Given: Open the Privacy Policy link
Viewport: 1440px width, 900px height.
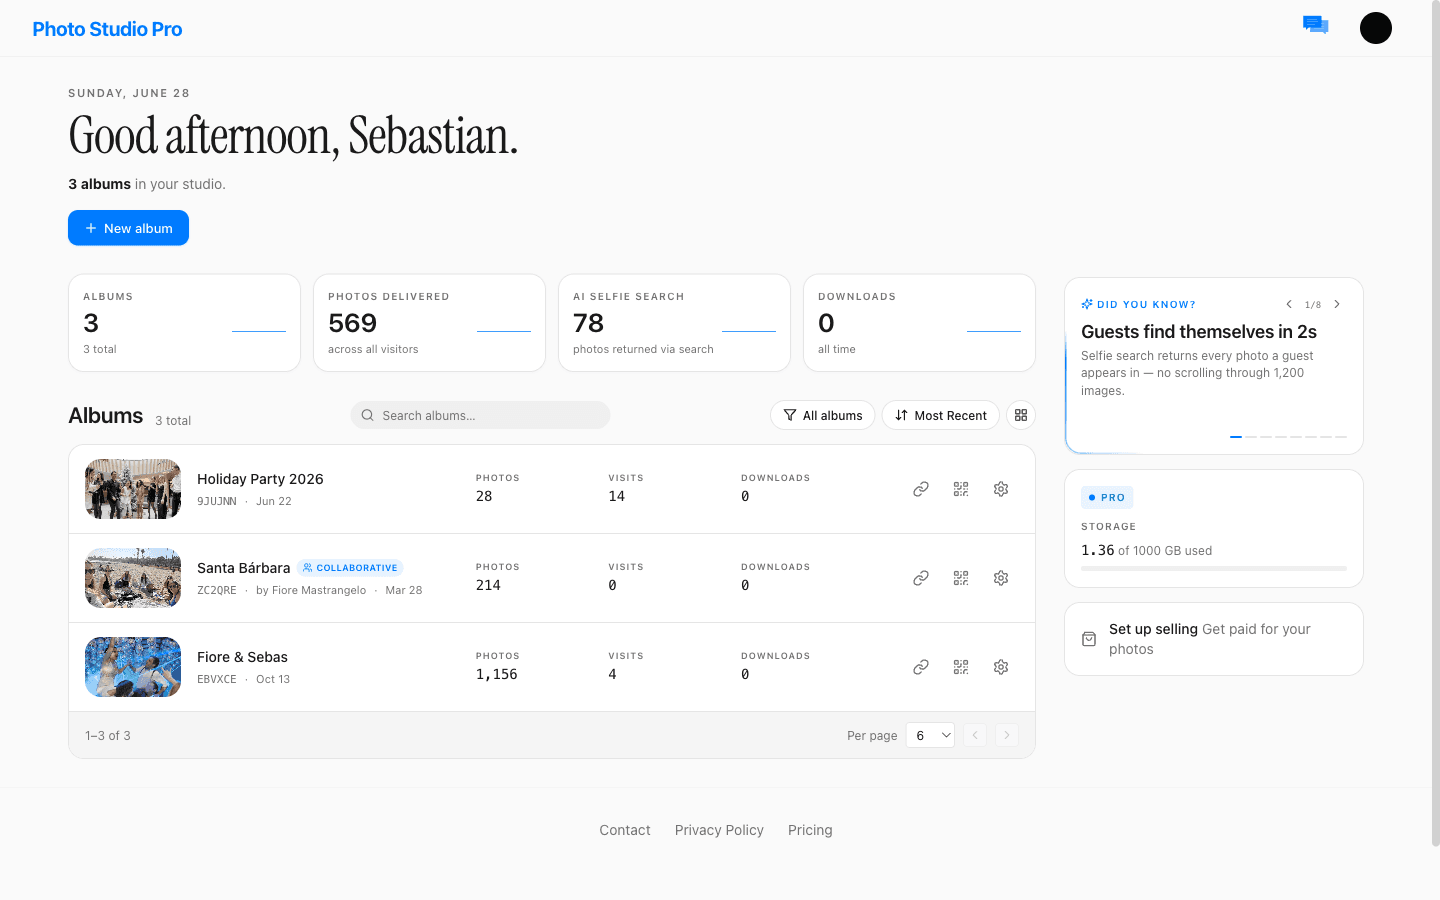Looking at the screenshot, I should coord(719,830).
